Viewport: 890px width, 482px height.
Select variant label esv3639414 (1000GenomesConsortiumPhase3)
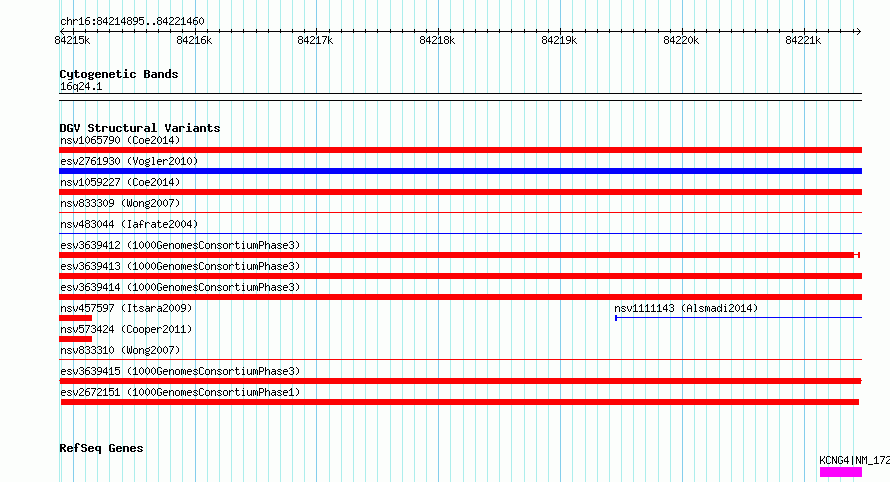(x=180, y=287)
